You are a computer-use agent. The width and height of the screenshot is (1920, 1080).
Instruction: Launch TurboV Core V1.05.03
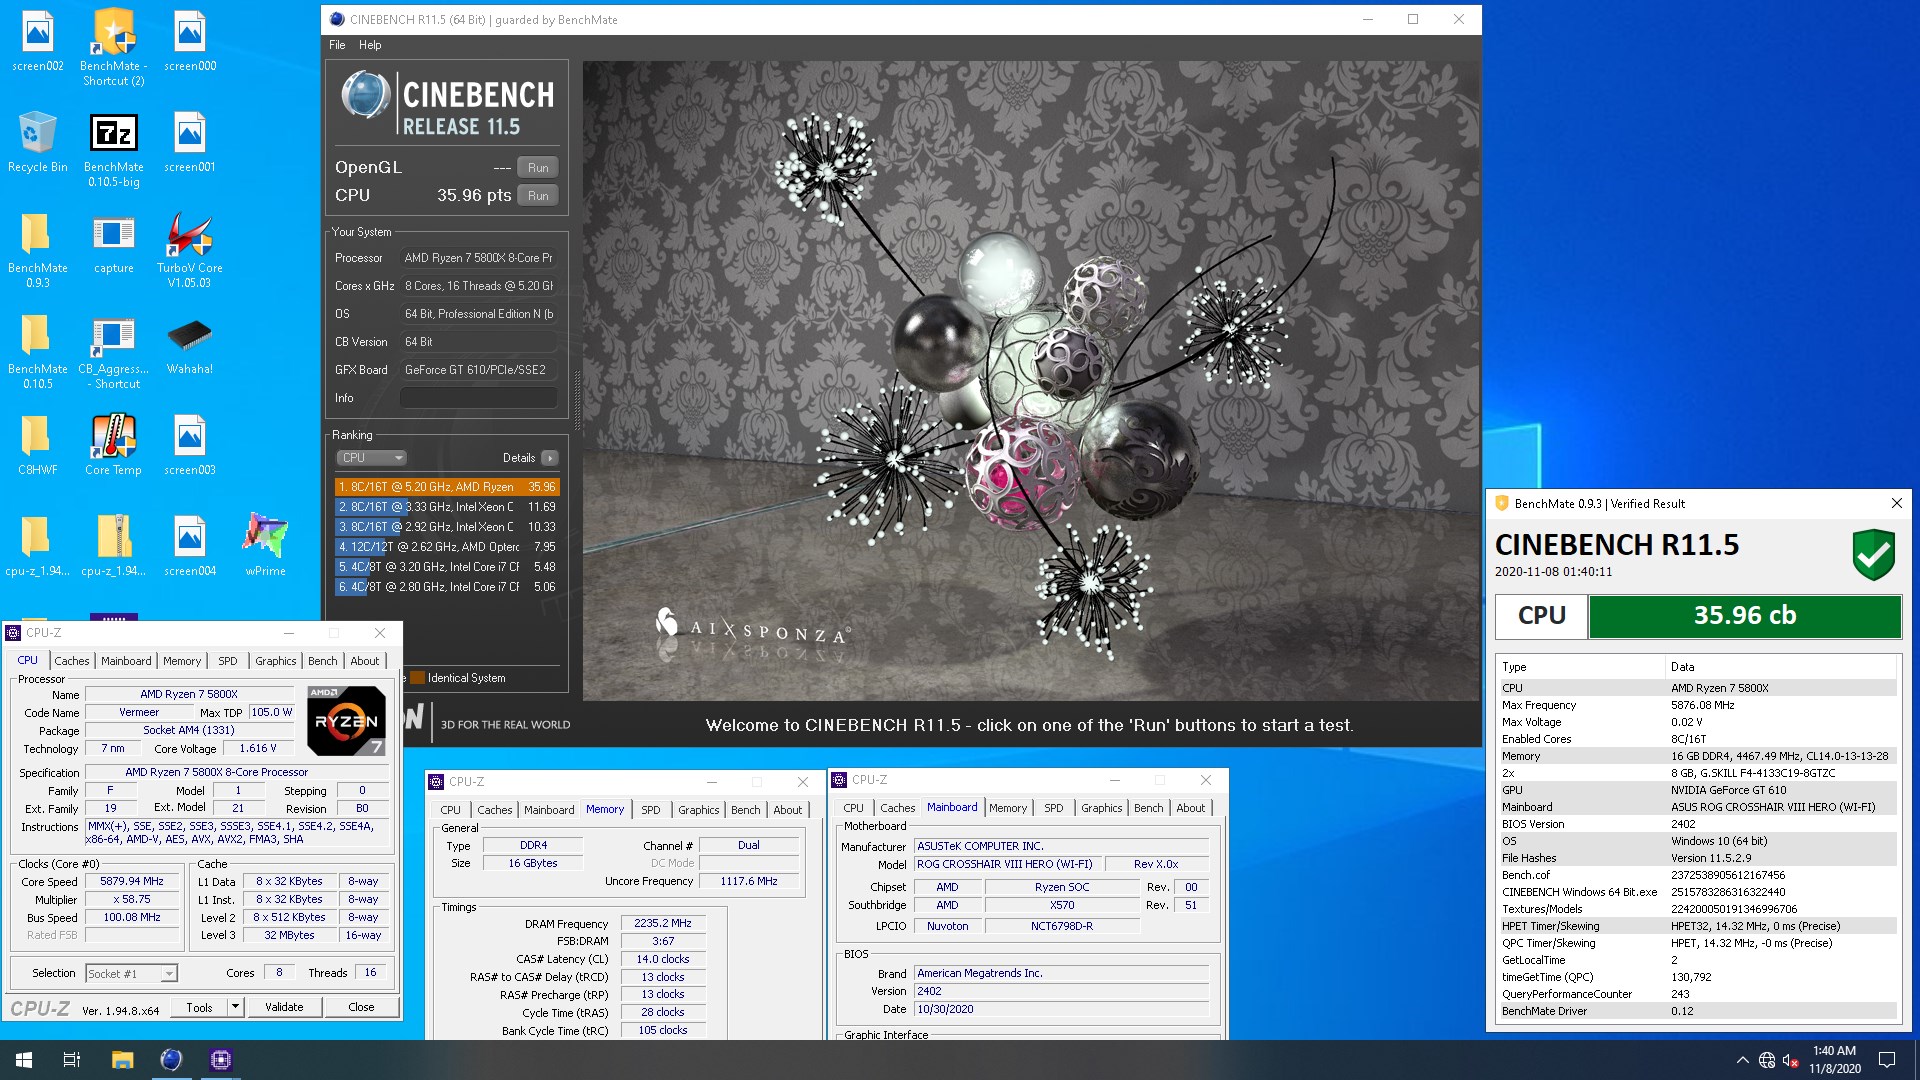190,250
